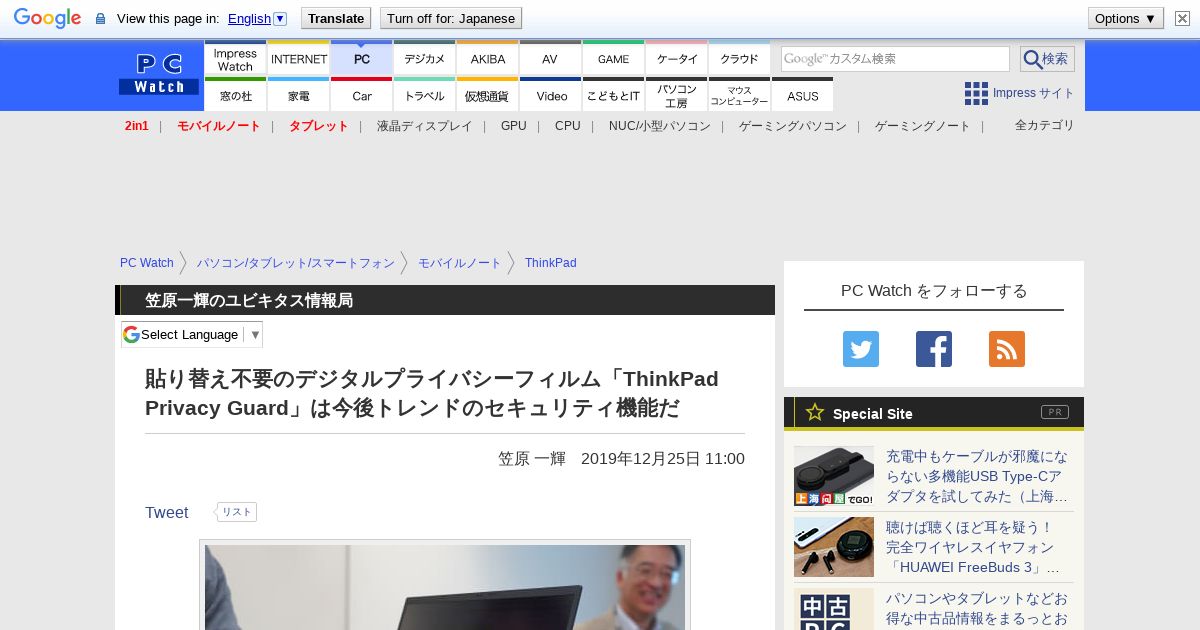Click the 検索 search button
The height and width of the screenshot is (630, 1200).
click(1047, 59)
